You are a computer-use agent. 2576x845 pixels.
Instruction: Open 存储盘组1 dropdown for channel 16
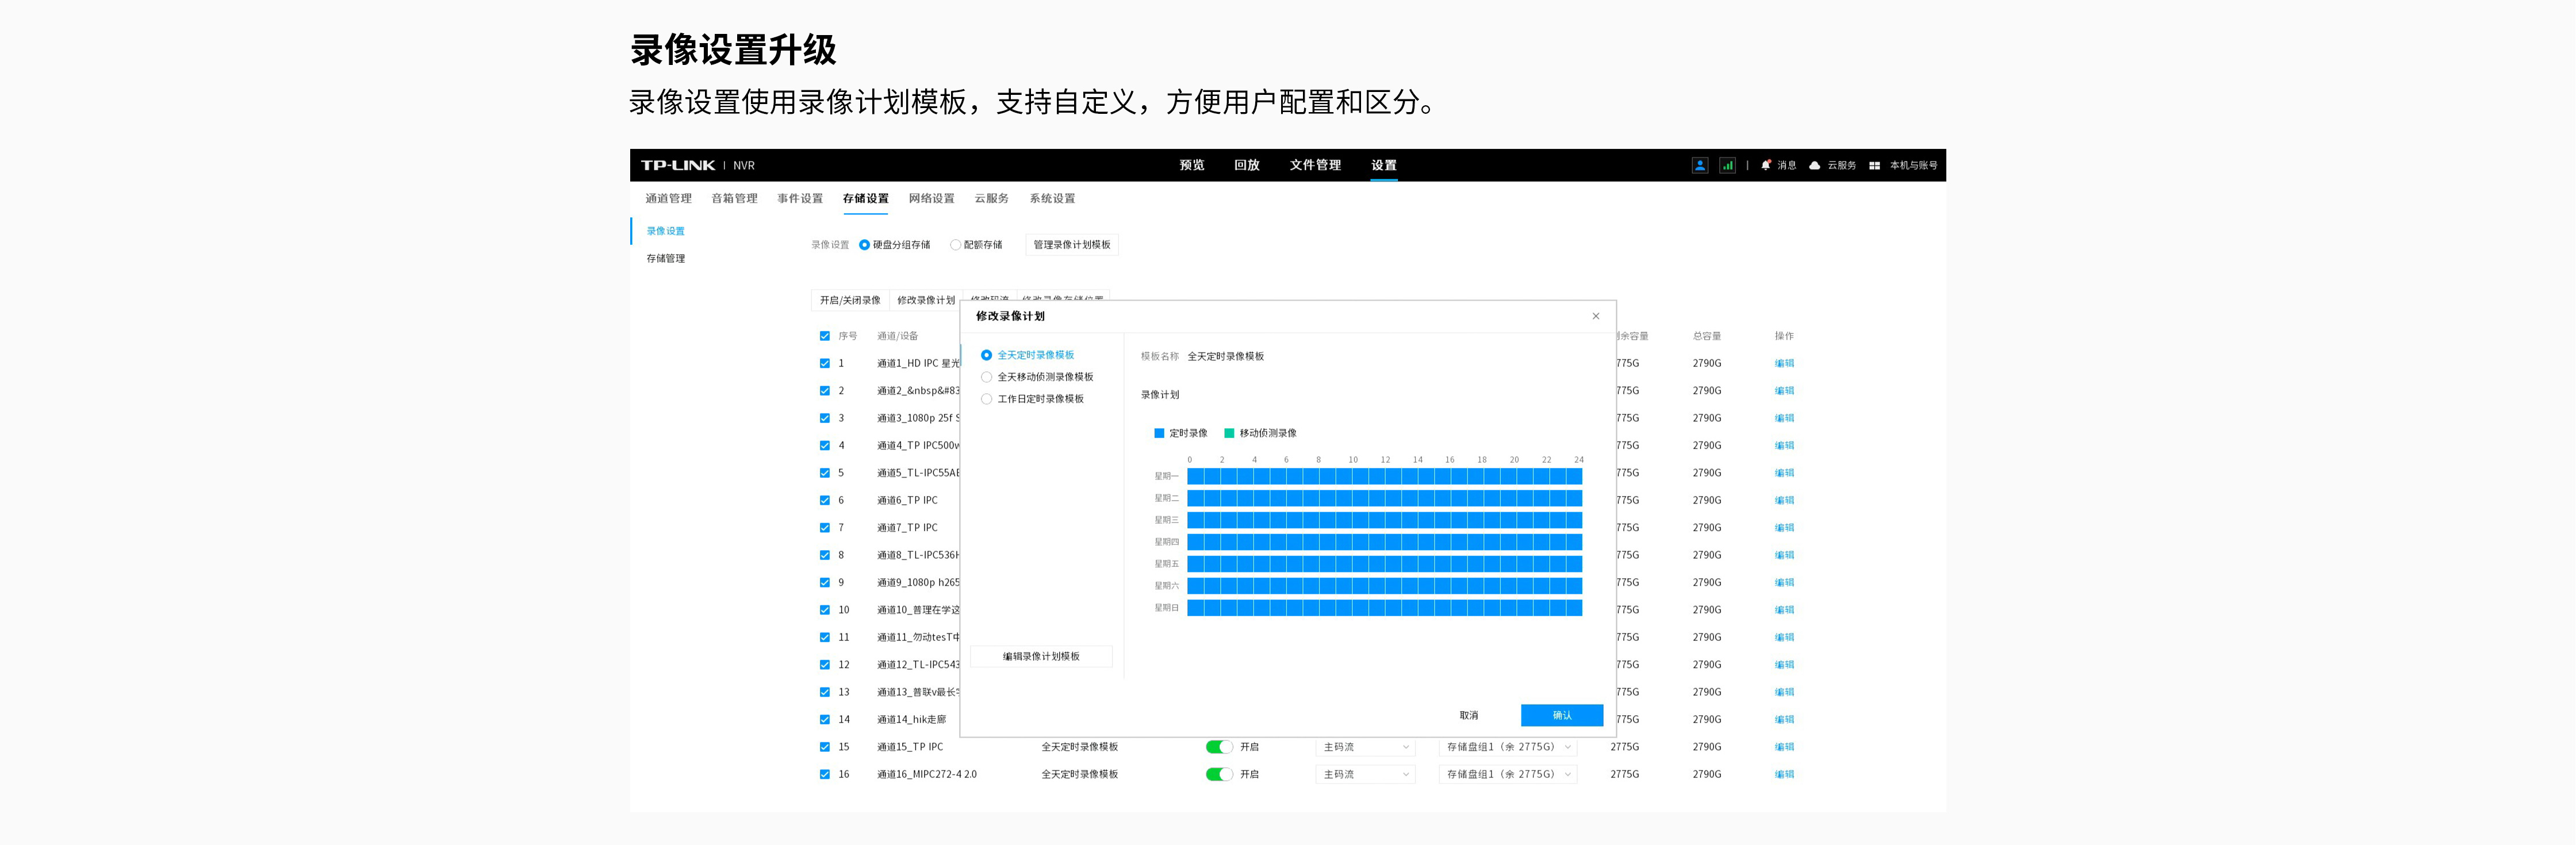tap(1508, 774)
